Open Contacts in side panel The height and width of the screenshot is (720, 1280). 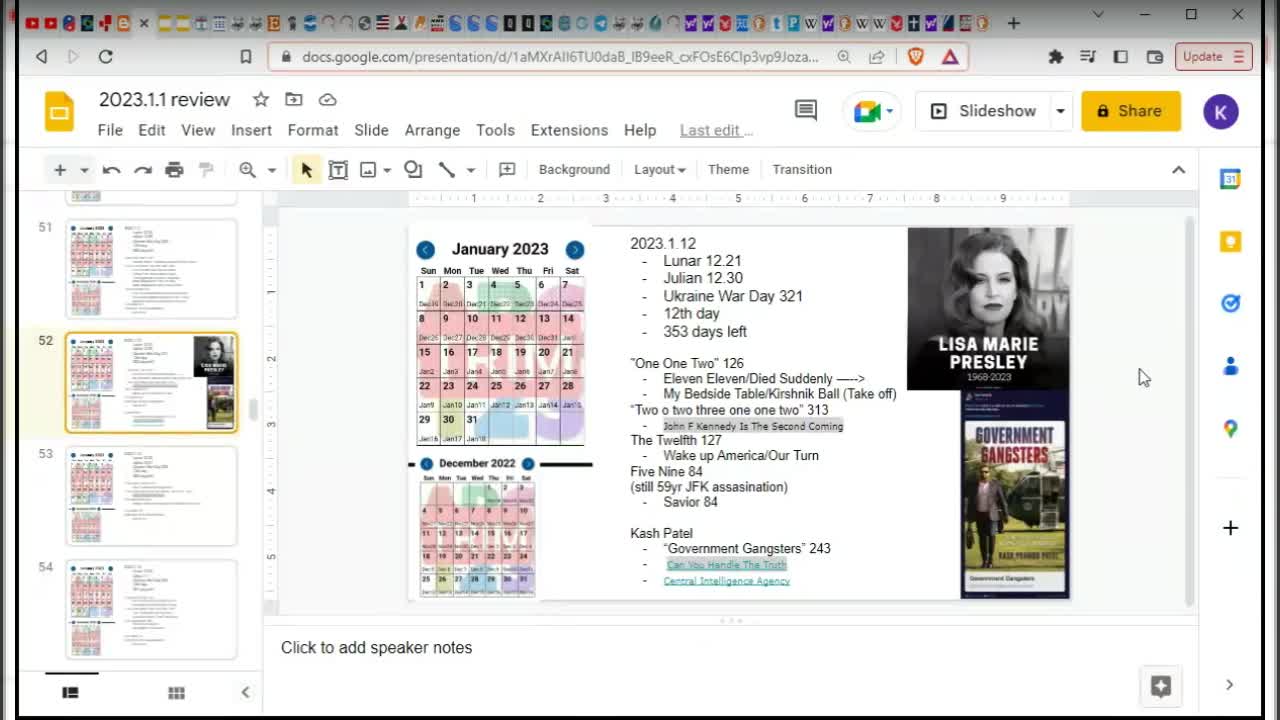(1230, 366)
